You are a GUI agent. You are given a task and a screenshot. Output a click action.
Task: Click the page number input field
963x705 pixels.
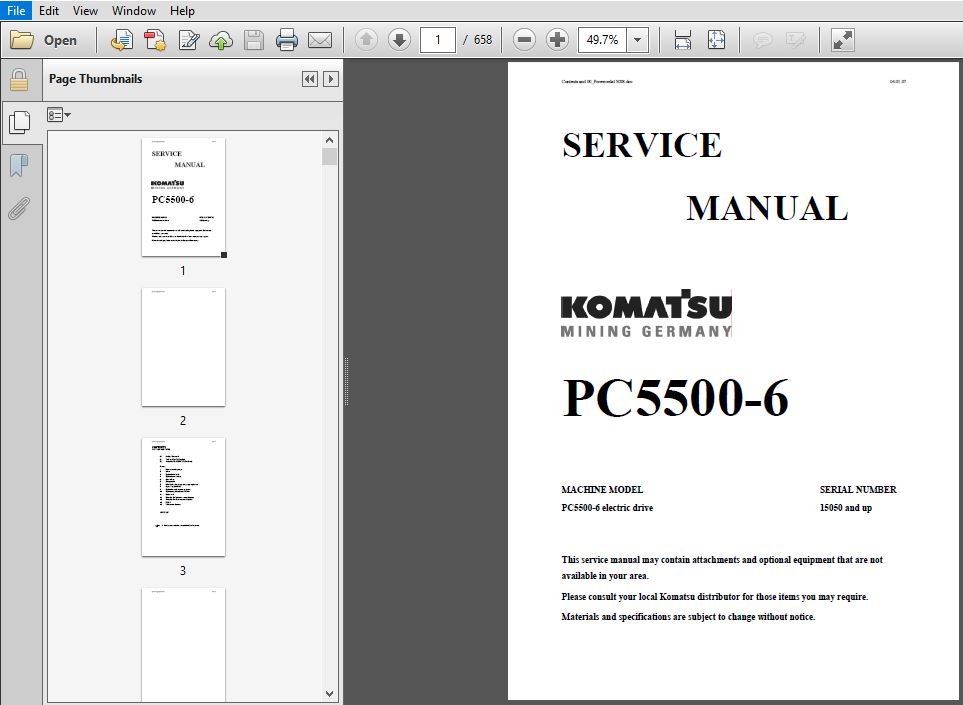(x=438, y=40)
